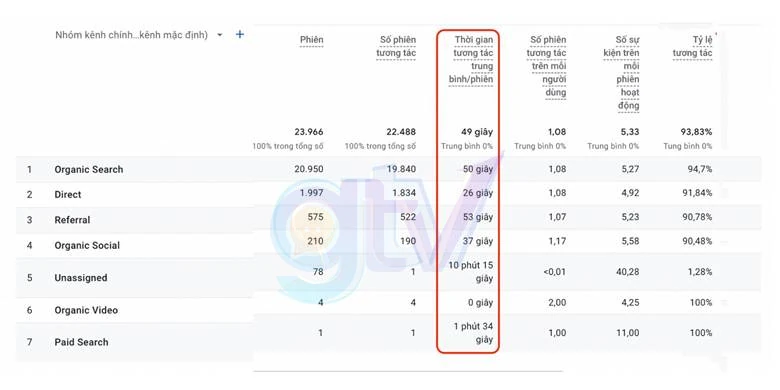Click Referral engaged sessions 522
Screen dimensions: 780x390
tap(408, 217)
